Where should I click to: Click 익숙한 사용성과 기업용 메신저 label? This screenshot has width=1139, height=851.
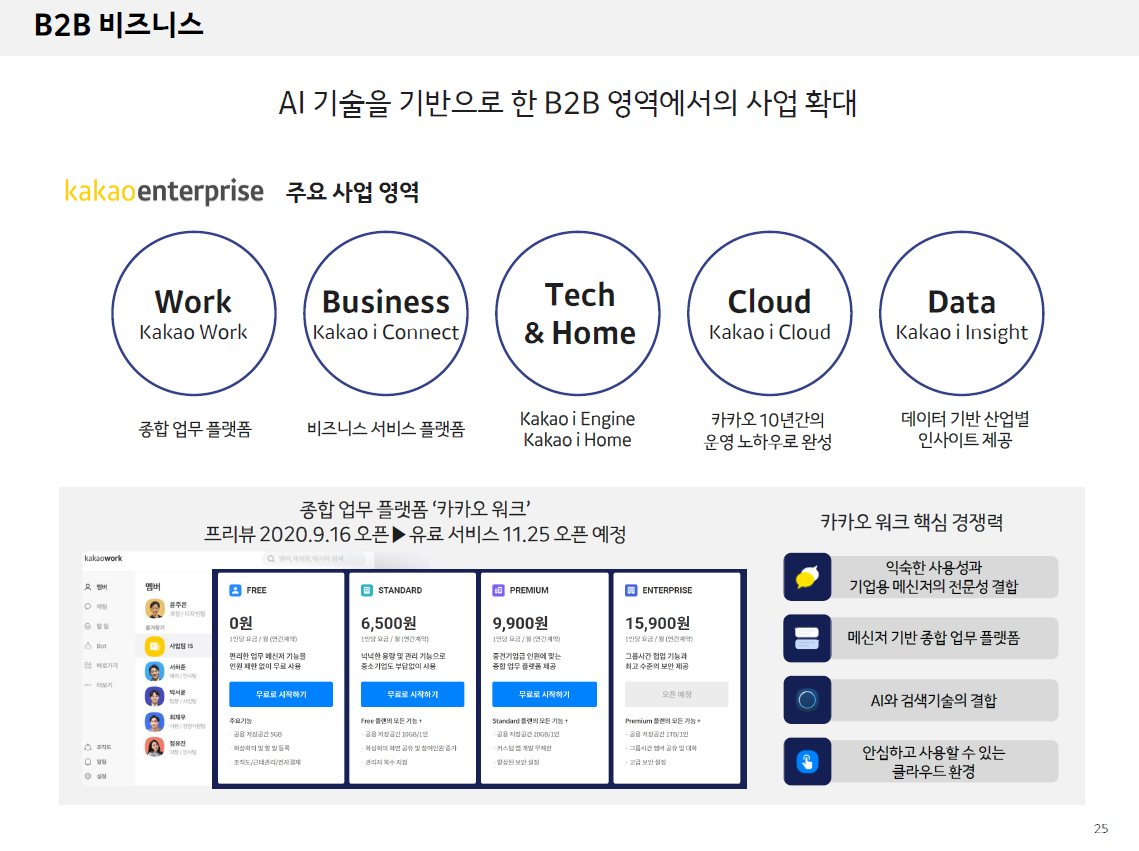[933, 577]
